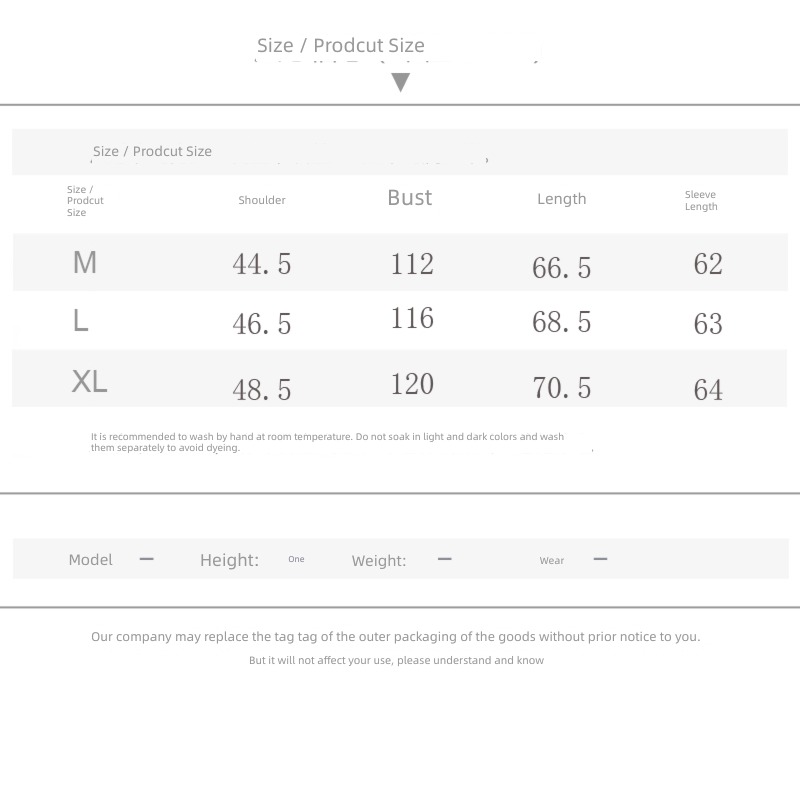Click the gray banner Size / Prodcut Size label

pyautogui.click(x=152, y=152)
